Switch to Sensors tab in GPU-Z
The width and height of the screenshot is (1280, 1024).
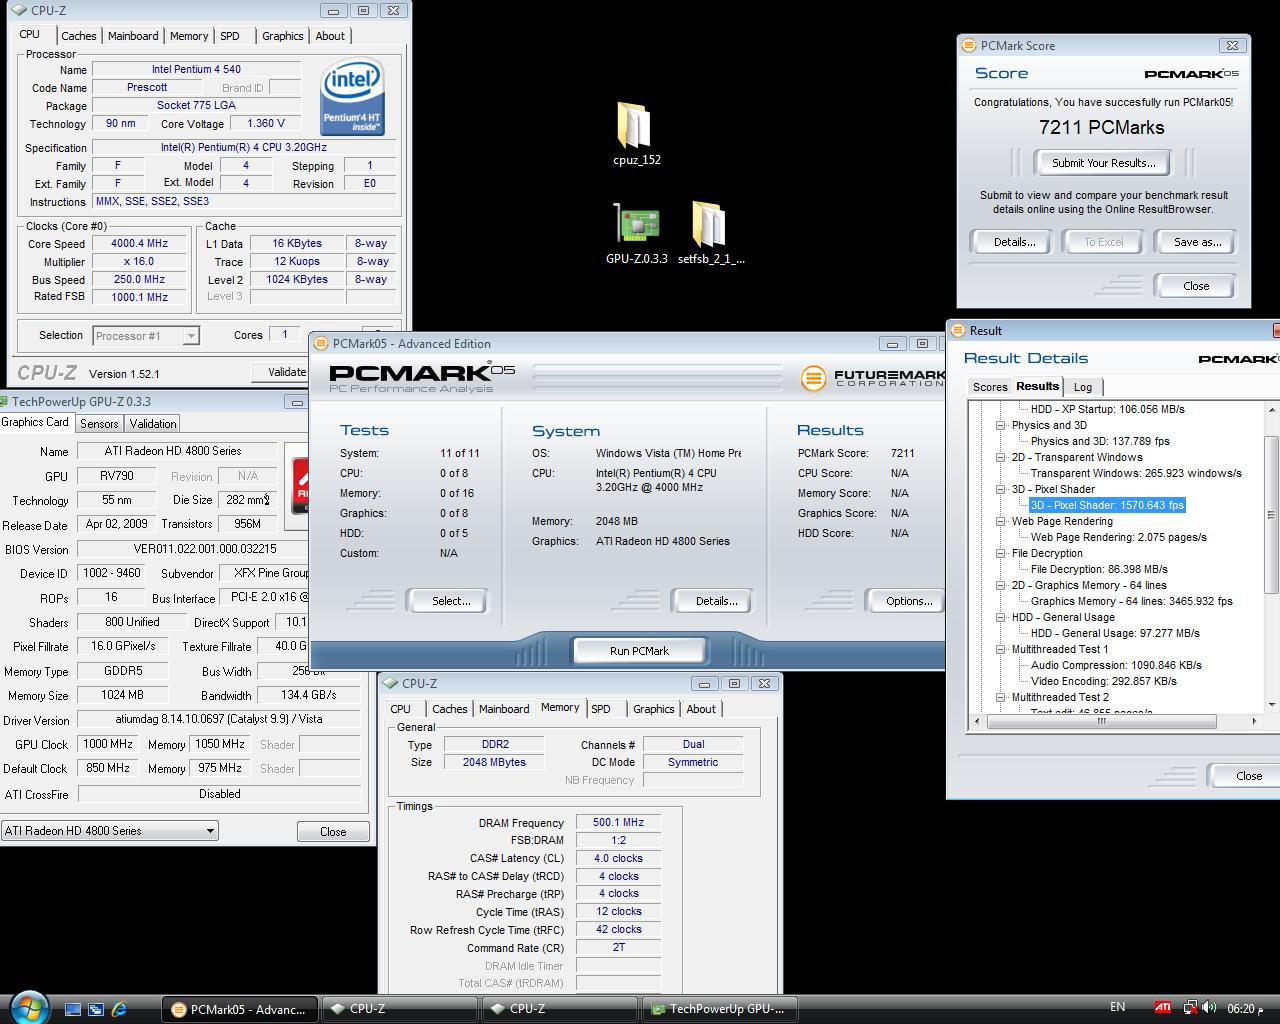pos(99,424)
